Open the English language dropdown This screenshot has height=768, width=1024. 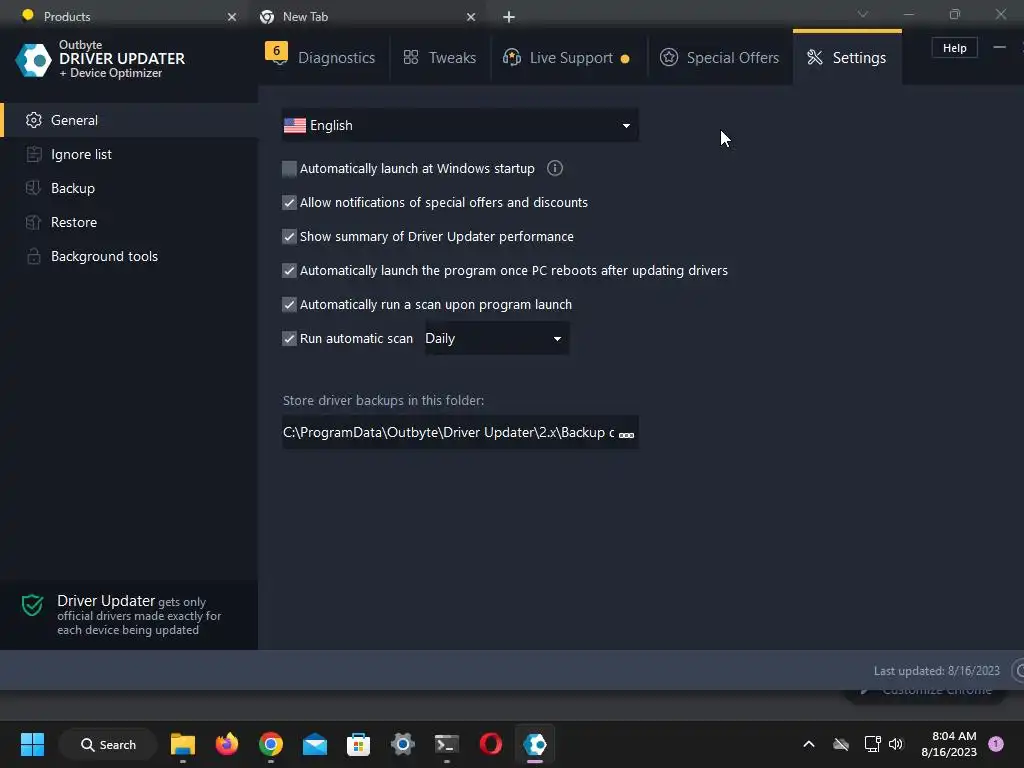(x=460, y=125)
